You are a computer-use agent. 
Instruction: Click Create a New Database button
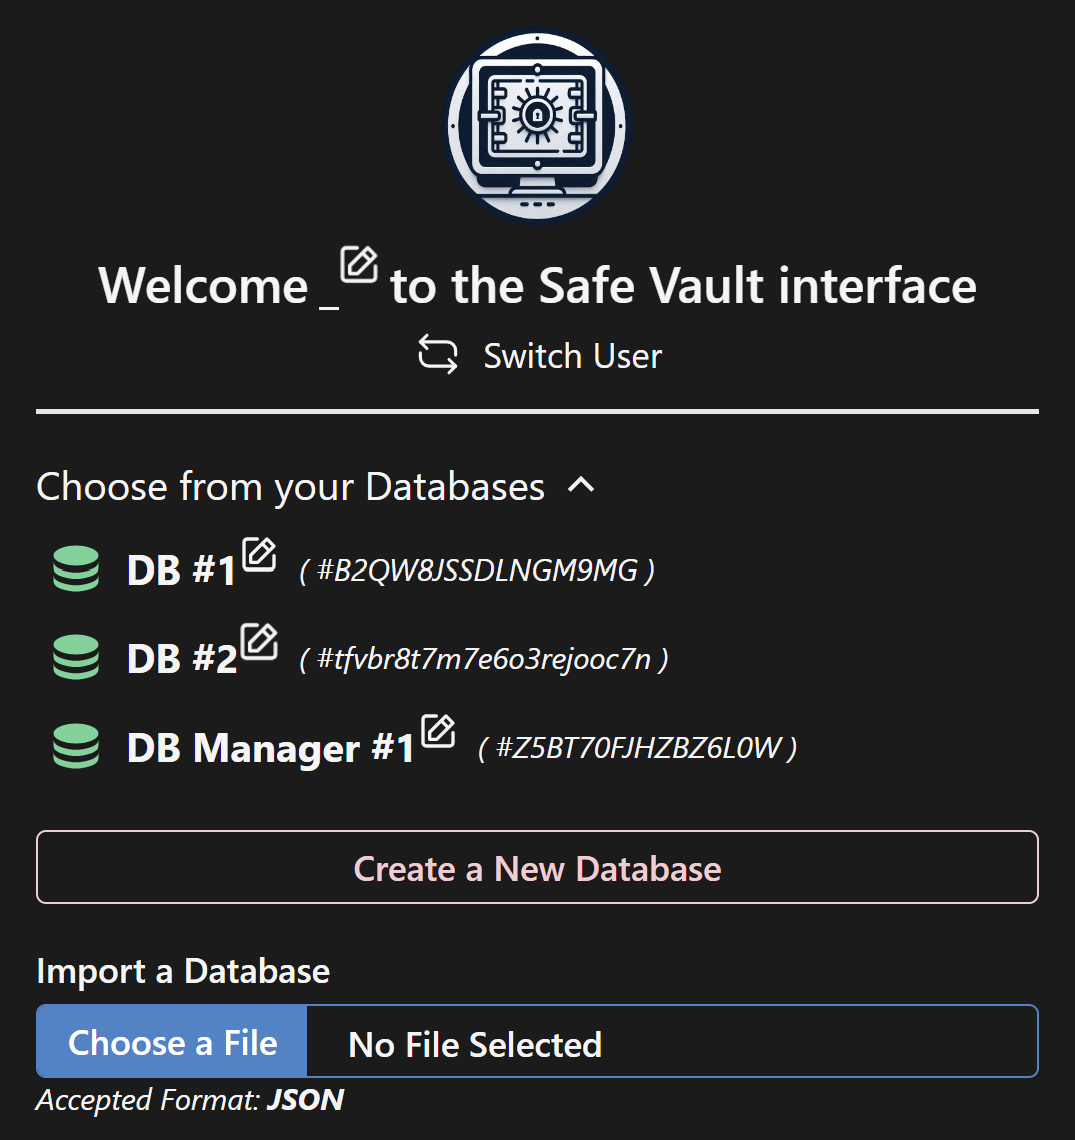[x=537, y=867]
